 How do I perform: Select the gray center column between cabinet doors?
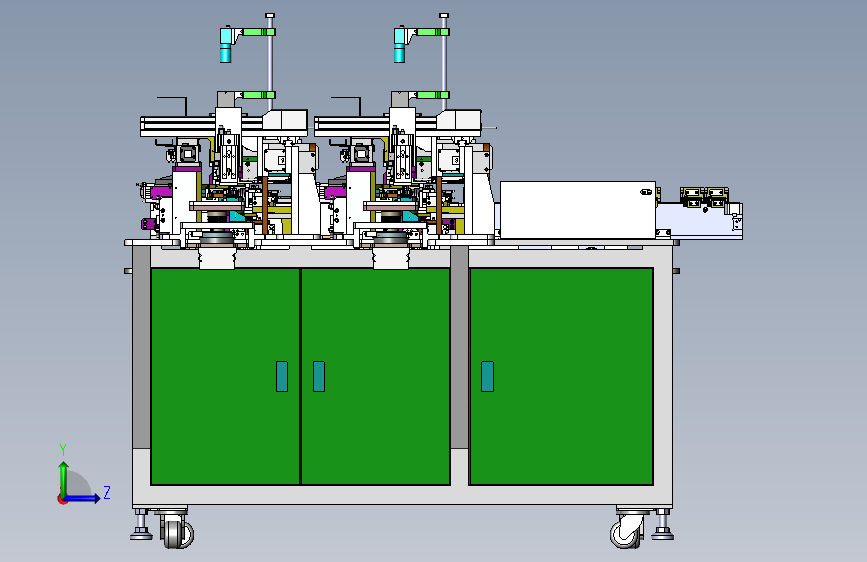[x=459, y=347]
